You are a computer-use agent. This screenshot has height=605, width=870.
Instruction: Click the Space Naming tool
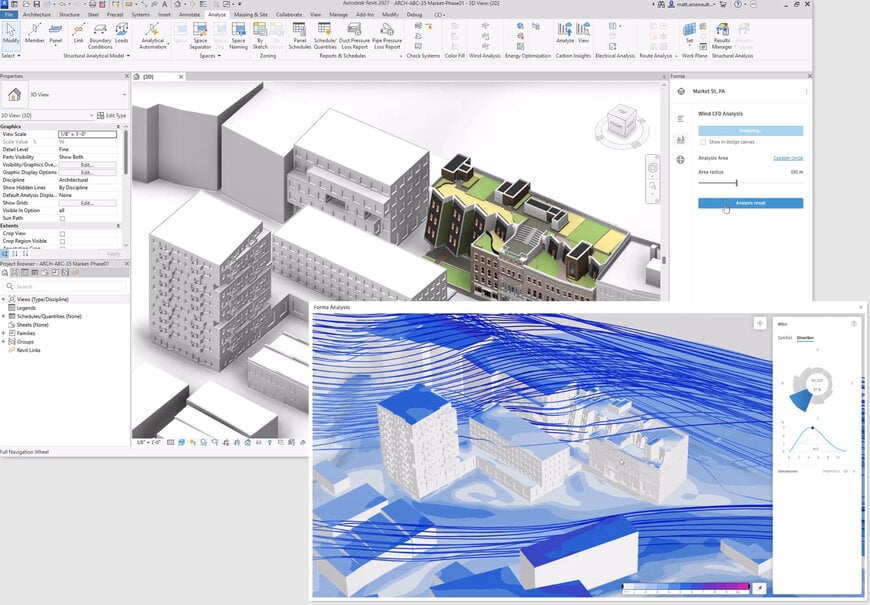(x=239, y=36)
